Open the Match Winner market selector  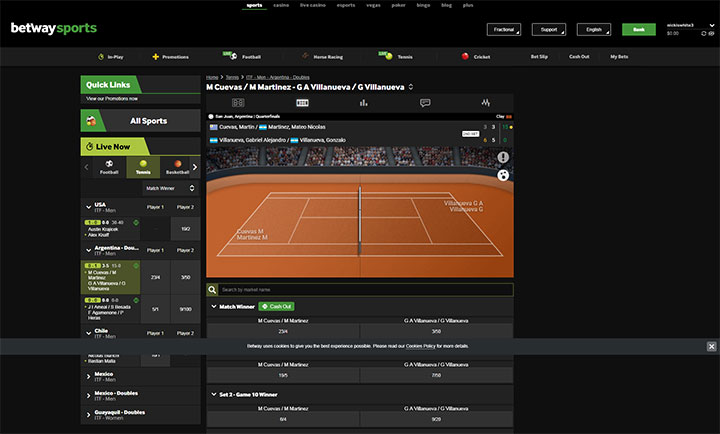[170, 188]
